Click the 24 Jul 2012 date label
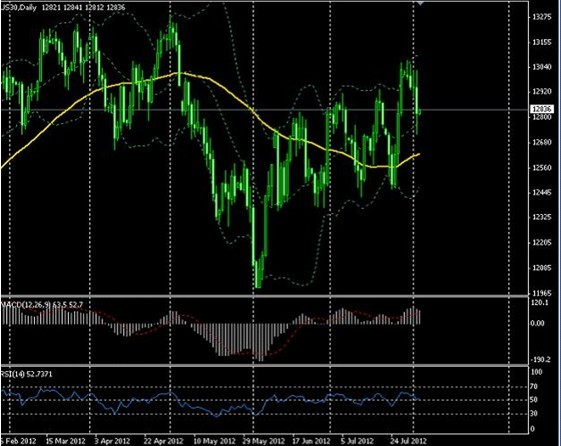The height and width of the screenshot is (446, 561). click(x=408, y=440)
